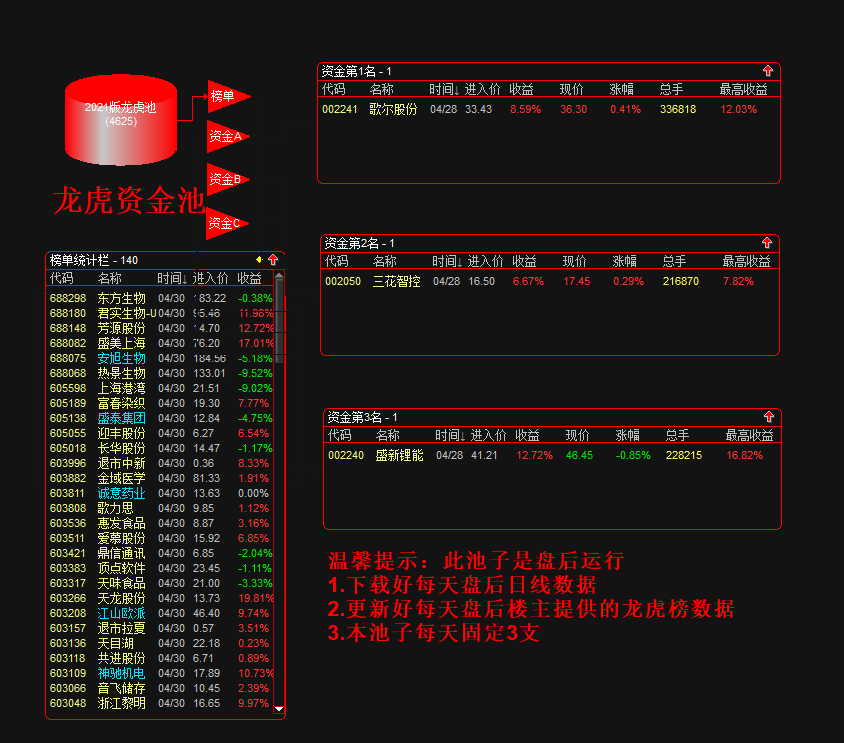Select the 资金A arrow node
Viewport: 844px width, 743px height.
coord(224,136)
